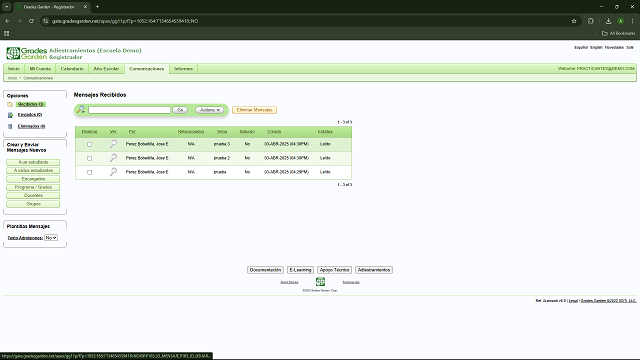640x360 pixels.
Task: Open the Chrome profile avatar
Action: point(620,21)
